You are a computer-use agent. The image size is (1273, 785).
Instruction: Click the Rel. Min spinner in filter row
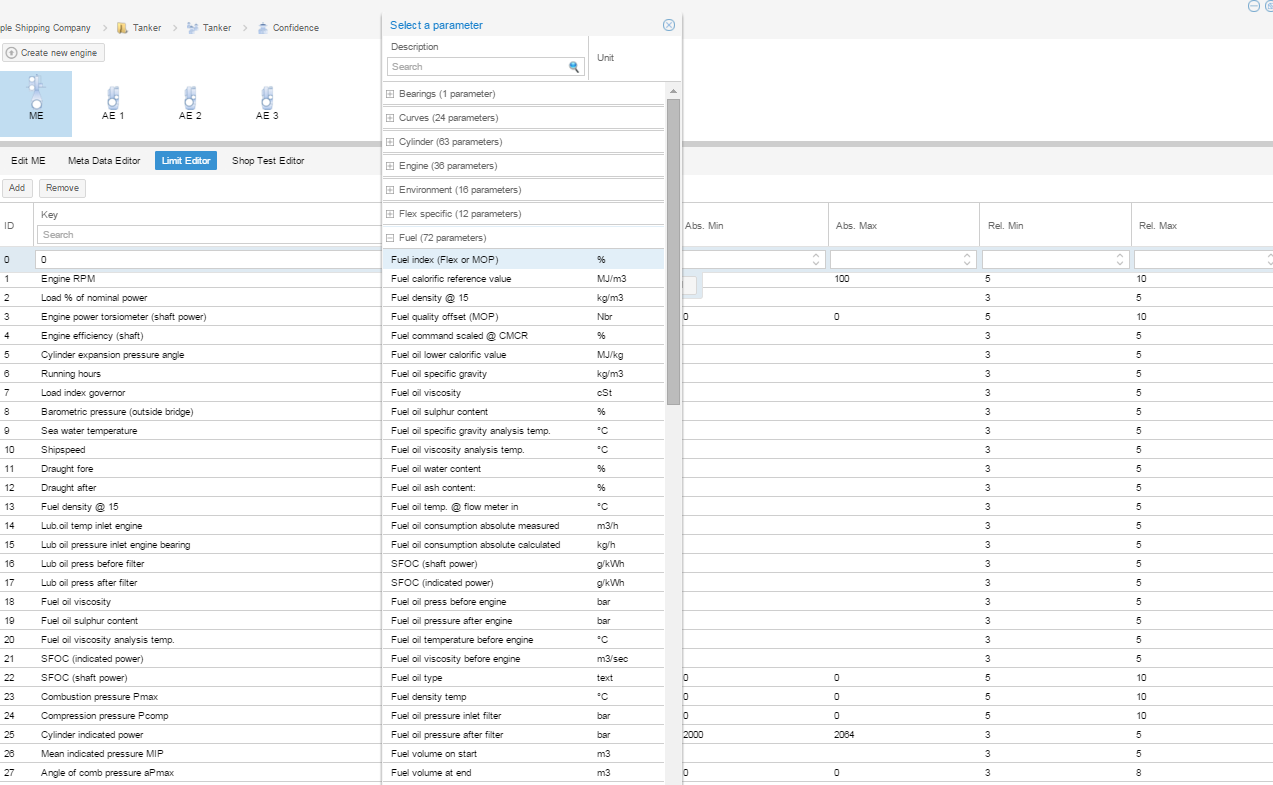pos(1119,260)
